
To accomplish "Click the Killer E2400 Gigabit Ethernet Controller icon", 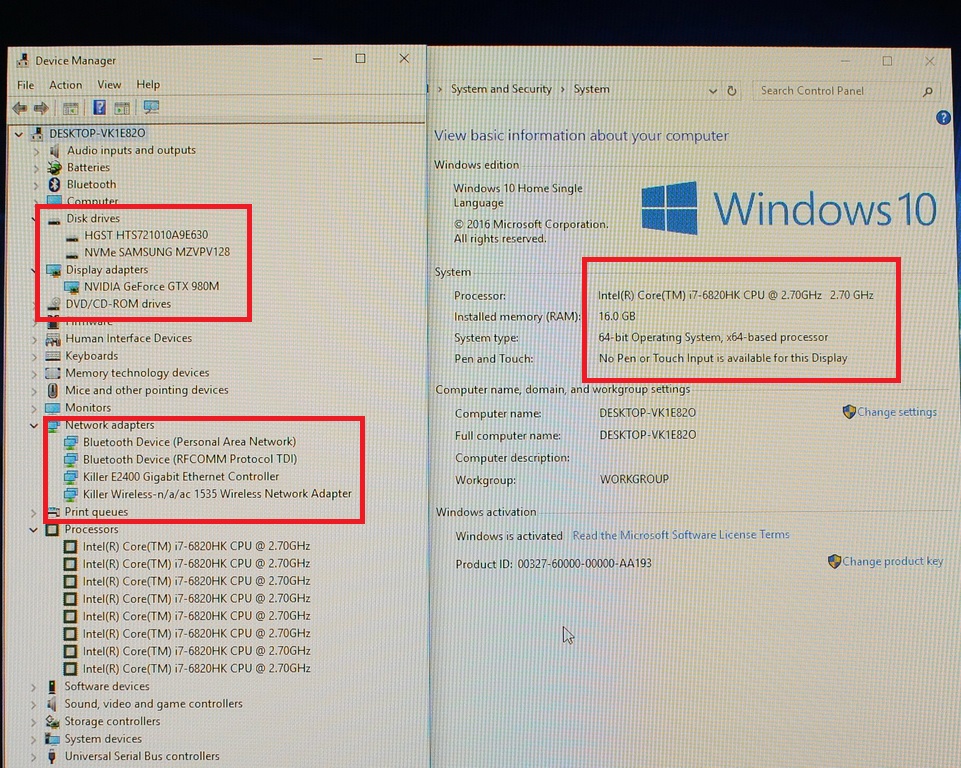I will (x=70, y=476).
